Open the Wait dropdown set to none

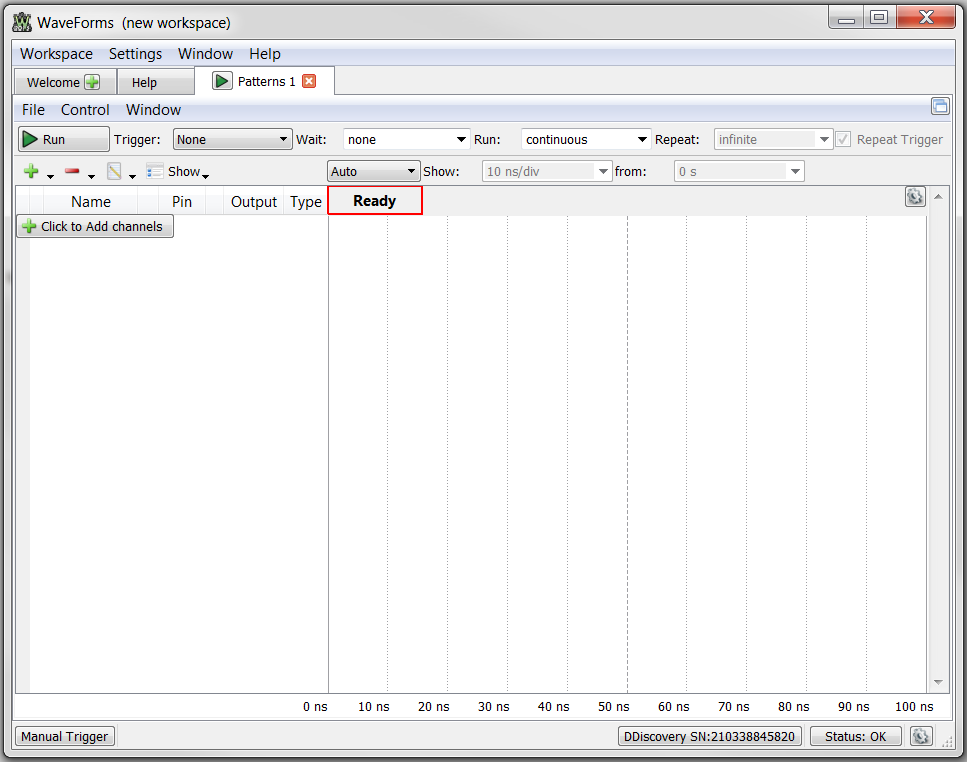pyautogui.click(x=406, y=139)
